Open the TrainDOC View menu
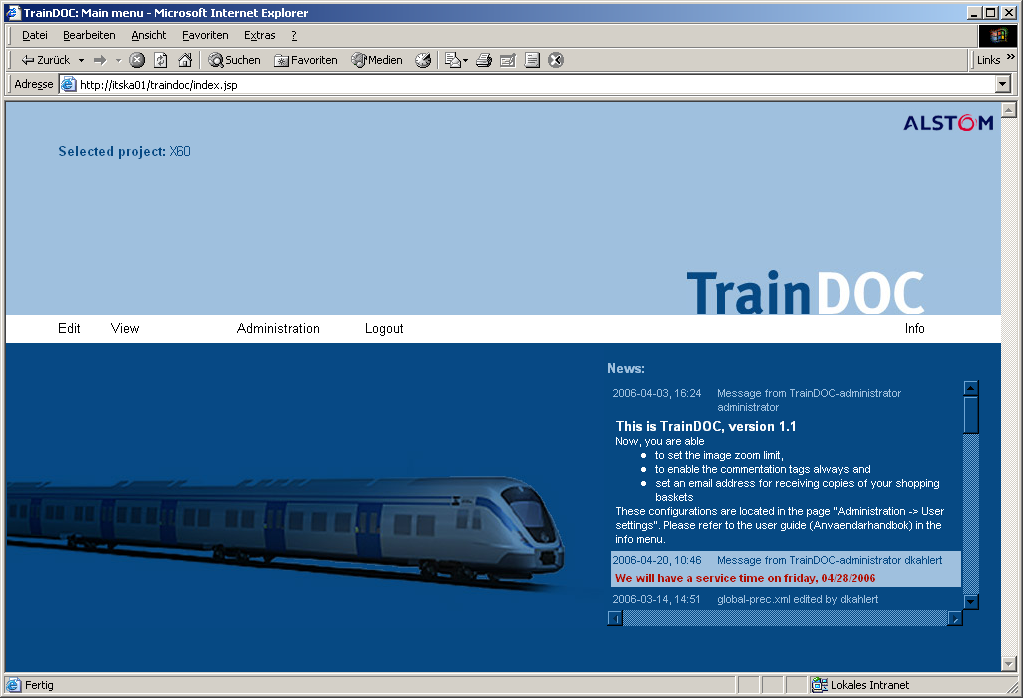The image size is (1023, 698). point(125,329)
